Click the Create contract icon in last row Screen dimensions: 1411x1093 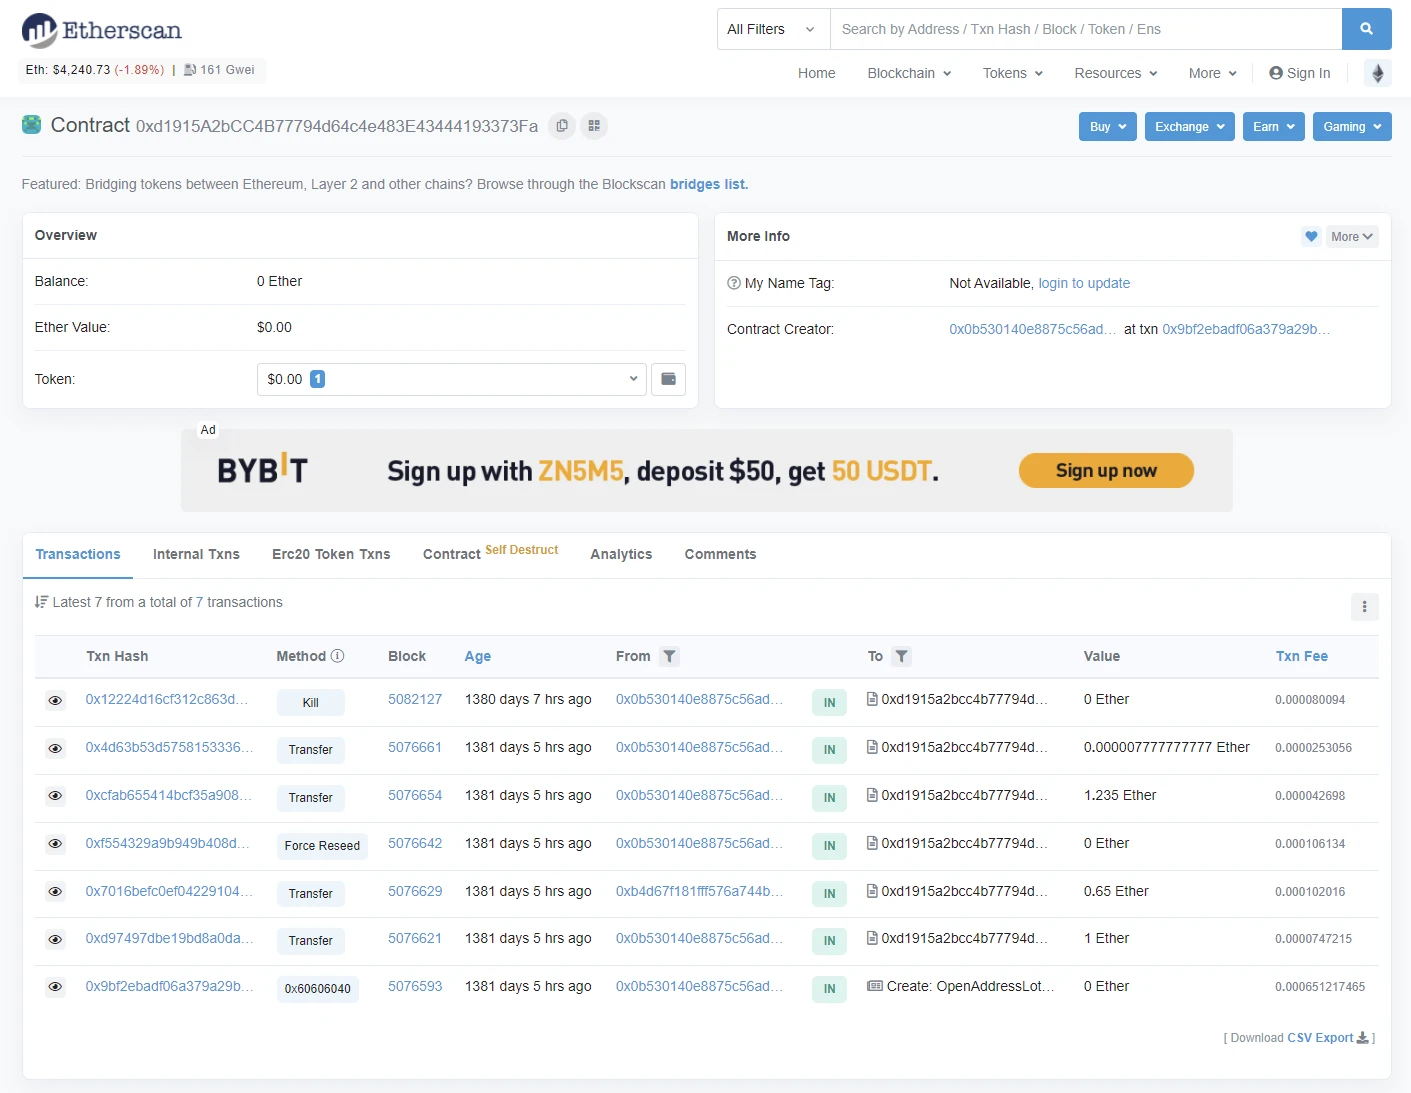click(x=875, y=986)
